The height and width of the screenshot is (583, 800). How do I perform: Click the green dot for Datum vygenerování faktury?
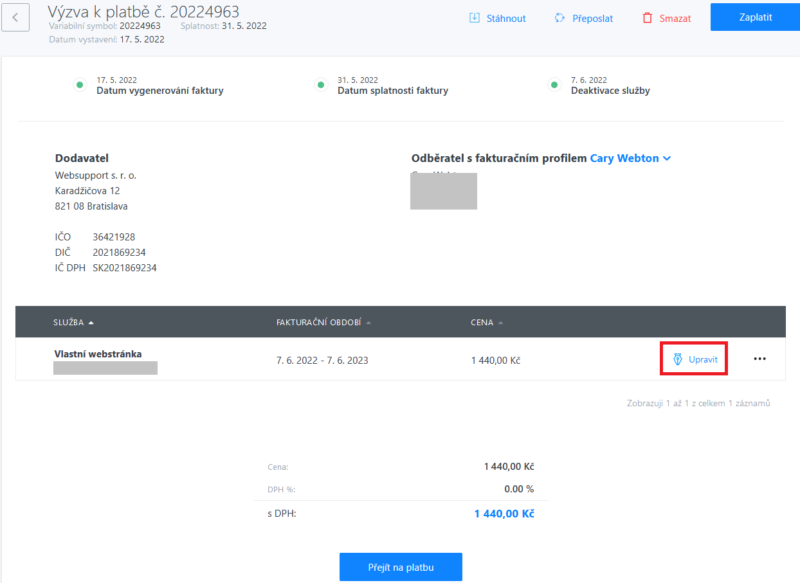[x=80, y=85]
